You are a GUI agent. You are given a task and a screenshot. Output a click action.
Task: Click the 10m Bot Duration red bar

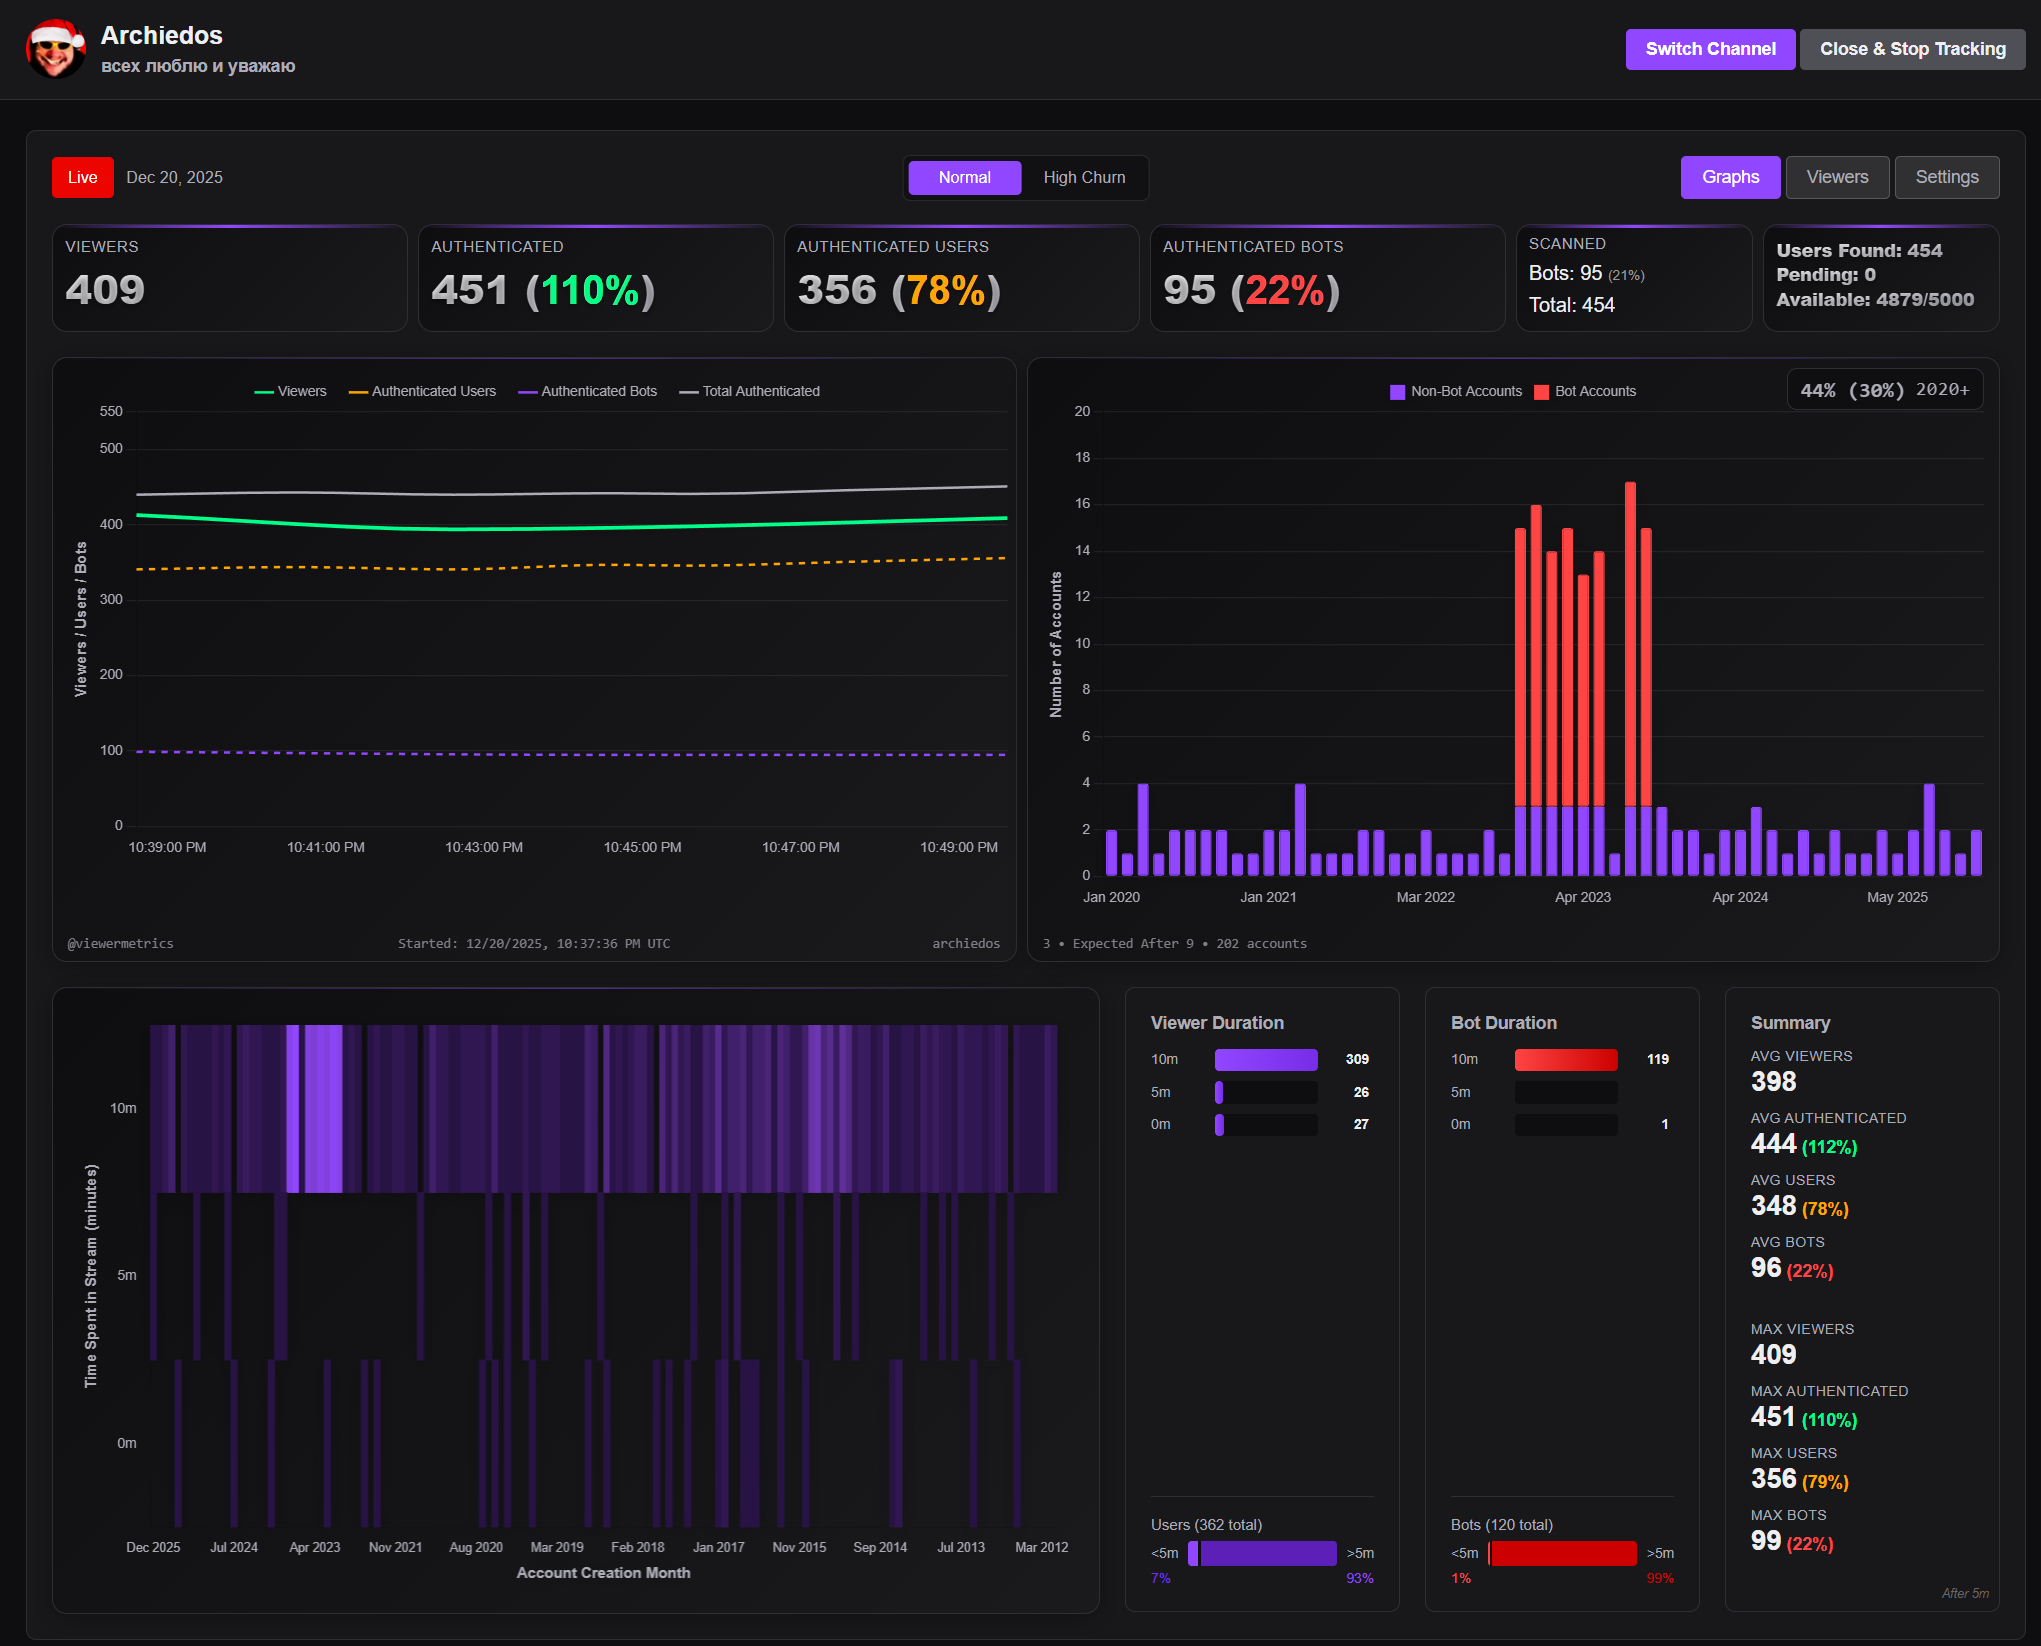tap(1565, 1059)
